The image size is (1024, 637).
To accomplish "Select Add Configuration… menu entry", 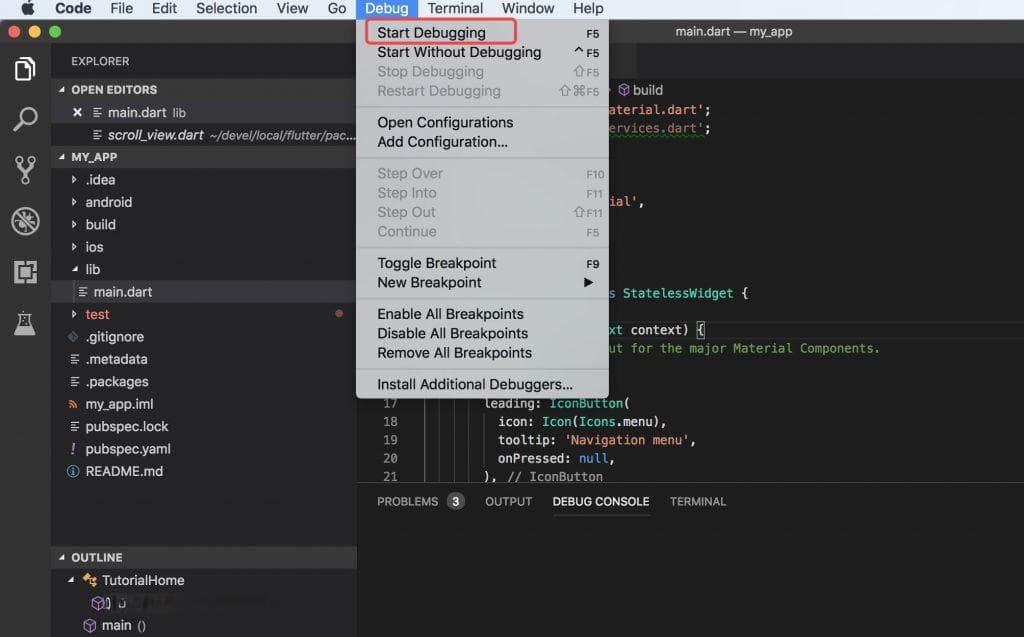I will [x=483, y=142].
